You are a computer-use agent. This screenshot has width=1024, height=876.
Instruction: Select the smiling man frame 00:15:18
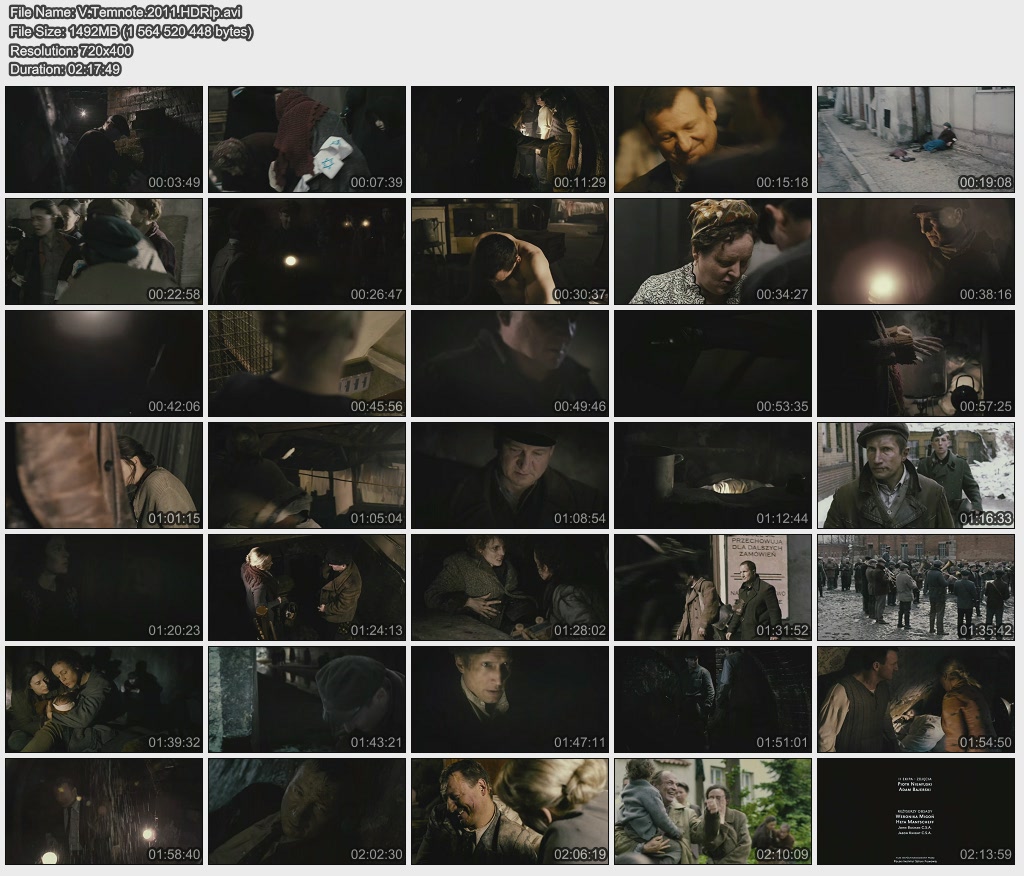(x=713, y=139)
